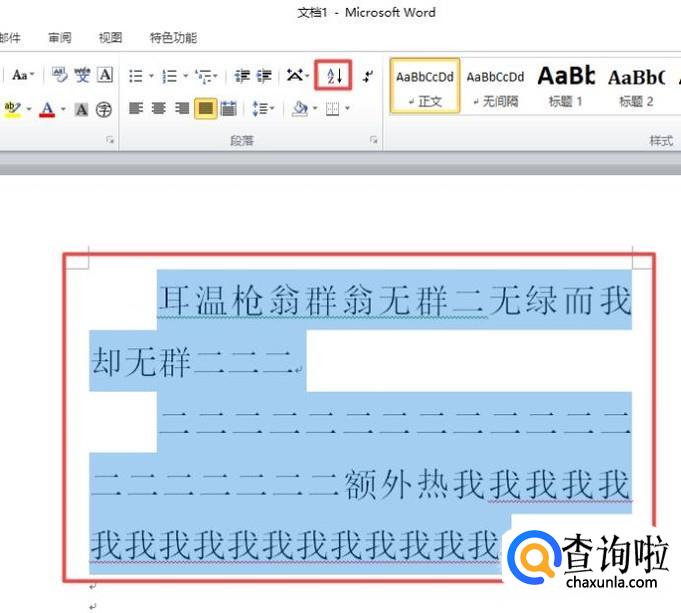Apply the 标题 1 style
Screen dimensions: 681x613
pyautogui.click(x=565, y=86)
